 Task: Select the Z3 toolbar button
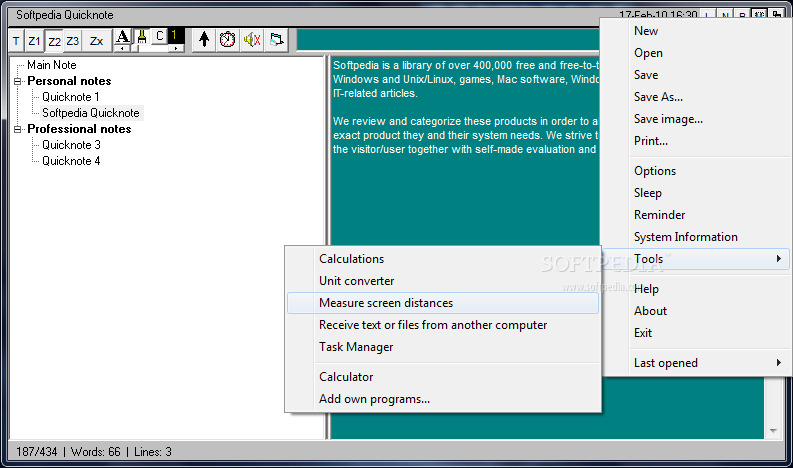tap(73, 41)
